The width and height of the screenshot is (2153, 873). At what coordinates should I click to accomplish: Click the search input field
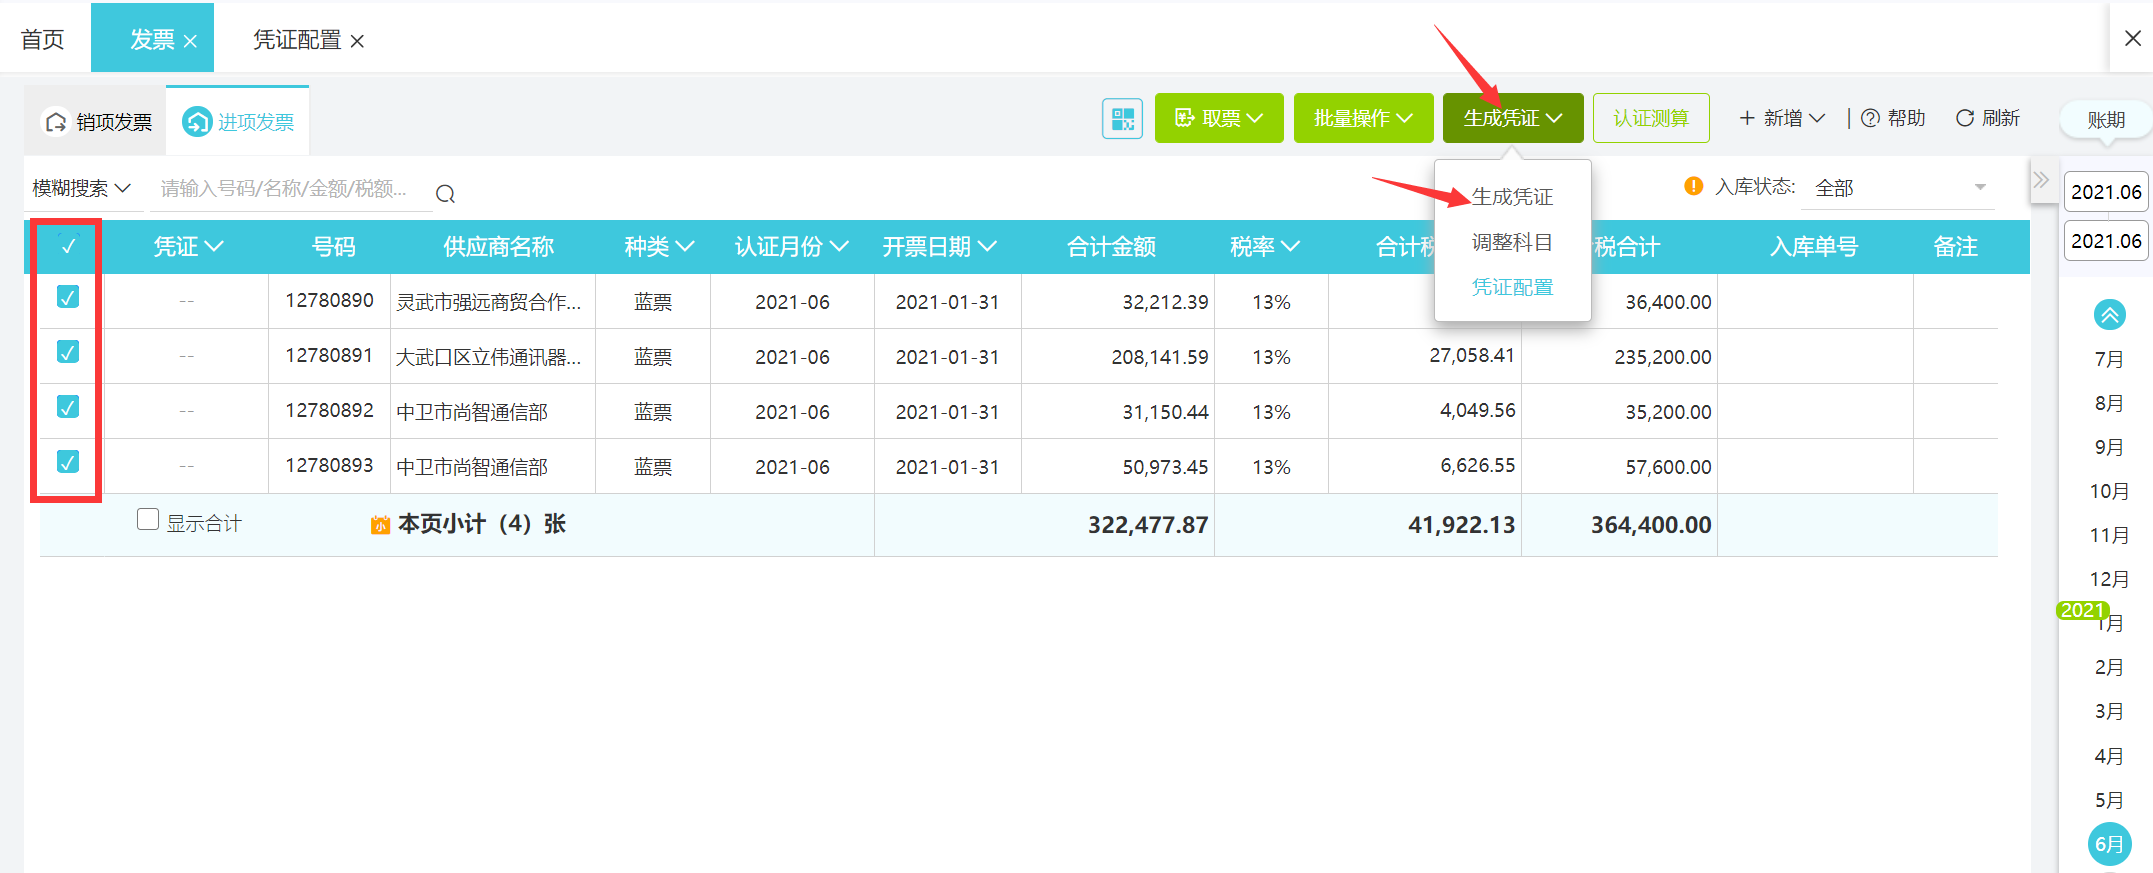pos(289,189)
